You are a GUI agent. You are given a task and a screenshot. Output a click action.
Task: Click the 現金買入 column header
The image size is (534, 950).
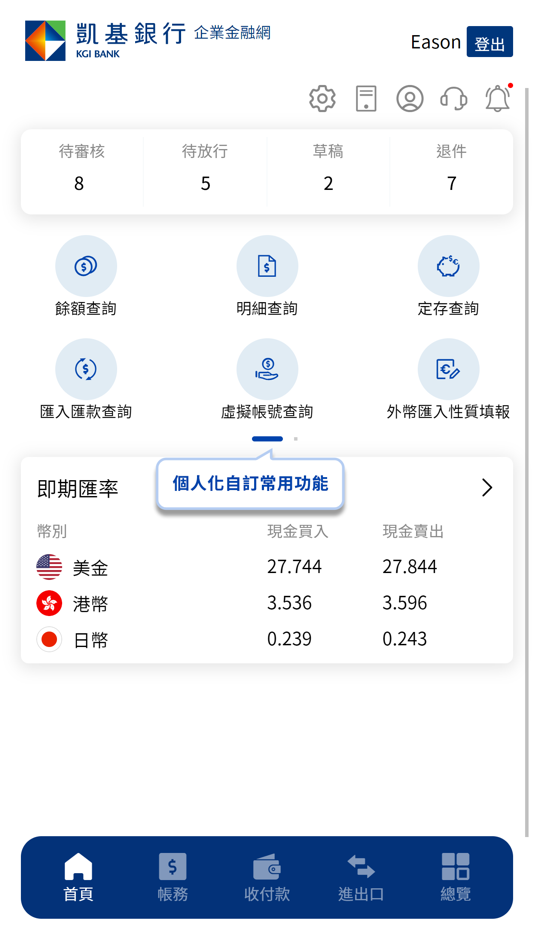coord(298,532)
